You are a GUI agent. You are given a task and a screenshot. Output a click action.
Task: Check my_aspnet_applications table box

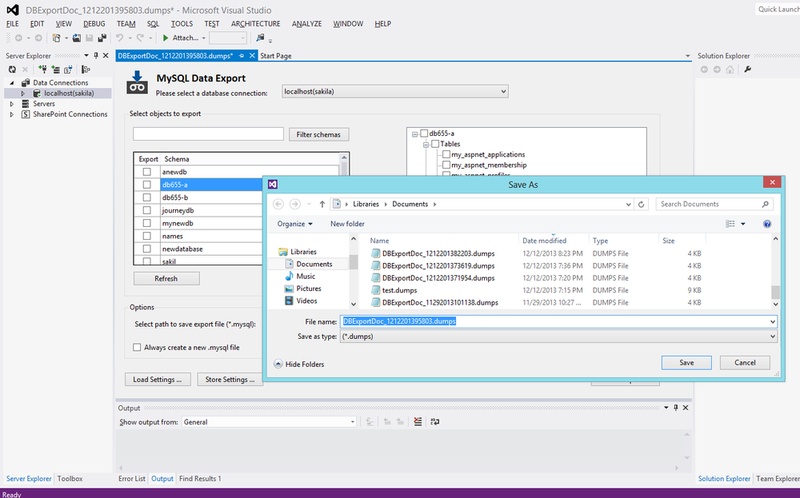click(446, 154)
